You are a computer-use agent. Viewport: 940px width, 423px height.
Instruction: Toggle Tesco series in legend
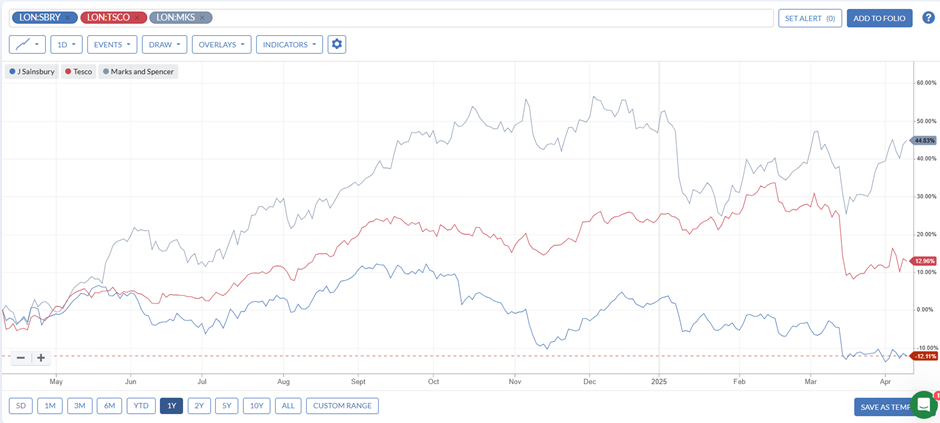click(x=78, y=72)
